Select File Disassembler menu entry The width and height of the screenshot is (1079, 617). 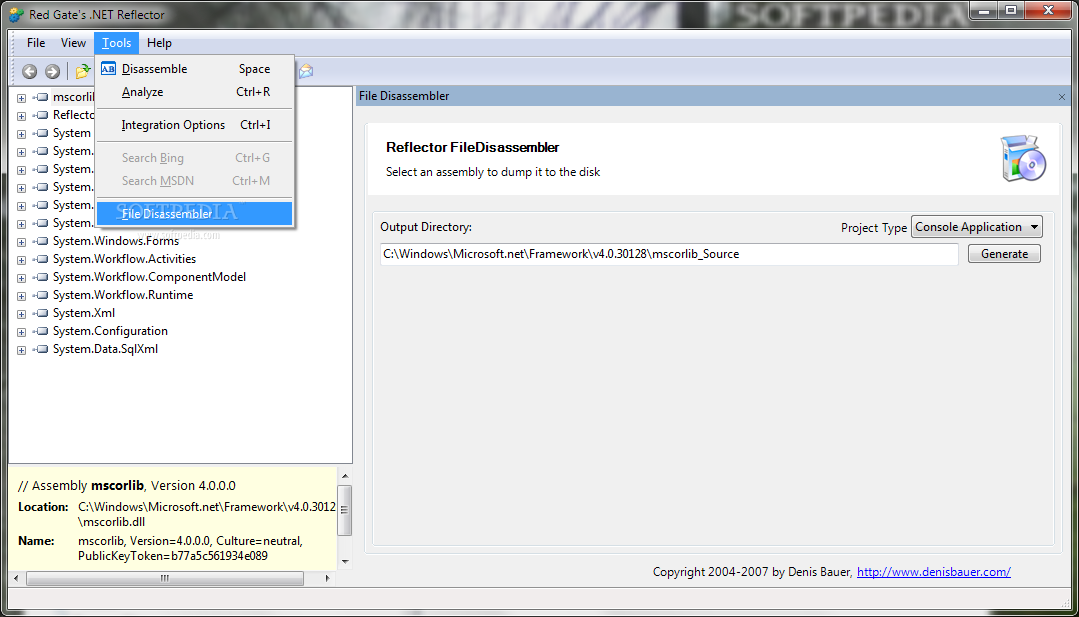195,213
